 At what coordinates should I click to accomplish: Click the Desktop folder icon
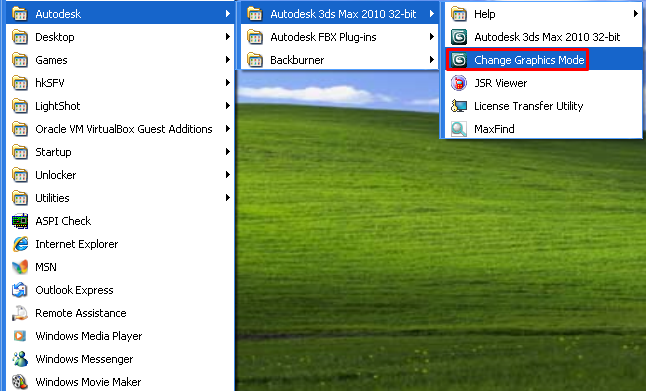click(x=20, y=37)
